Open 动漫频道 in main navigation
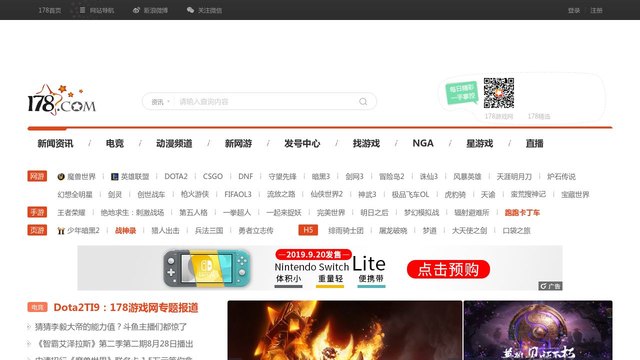The height and width of the screenshot is (360, 640). 174,144
